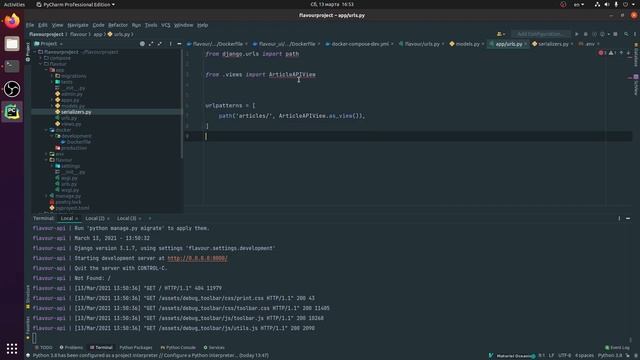Click the 4 spaces indent status entry

click(x=584, y=356)
